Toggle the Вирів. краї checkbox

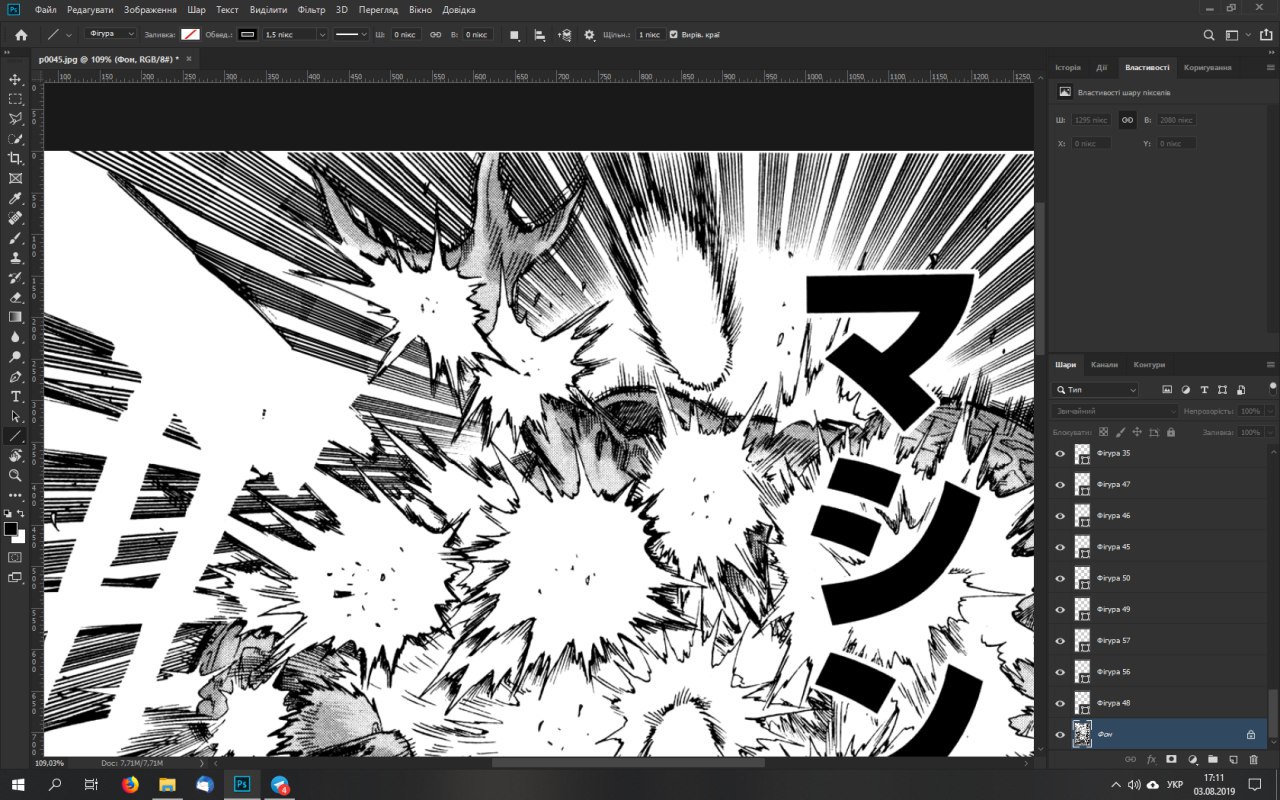(673, 35)
